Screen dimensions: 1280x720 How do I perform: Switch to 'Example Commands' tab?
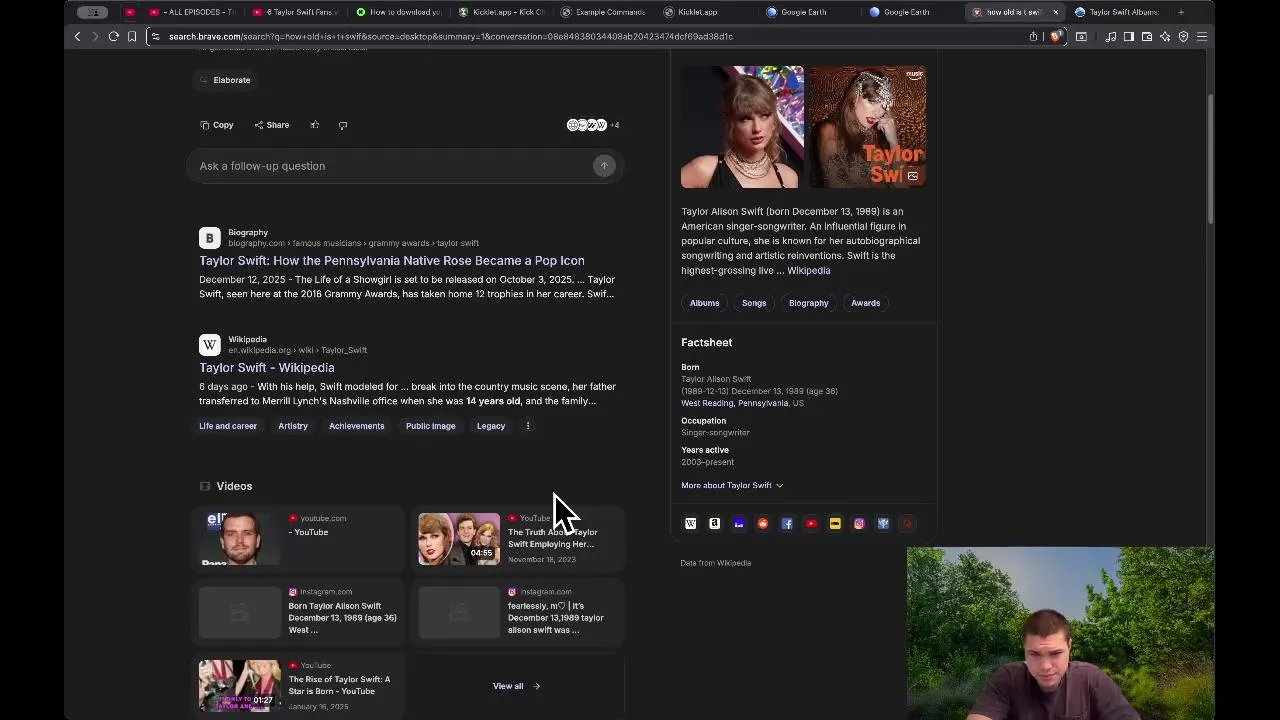coord(604,12)
